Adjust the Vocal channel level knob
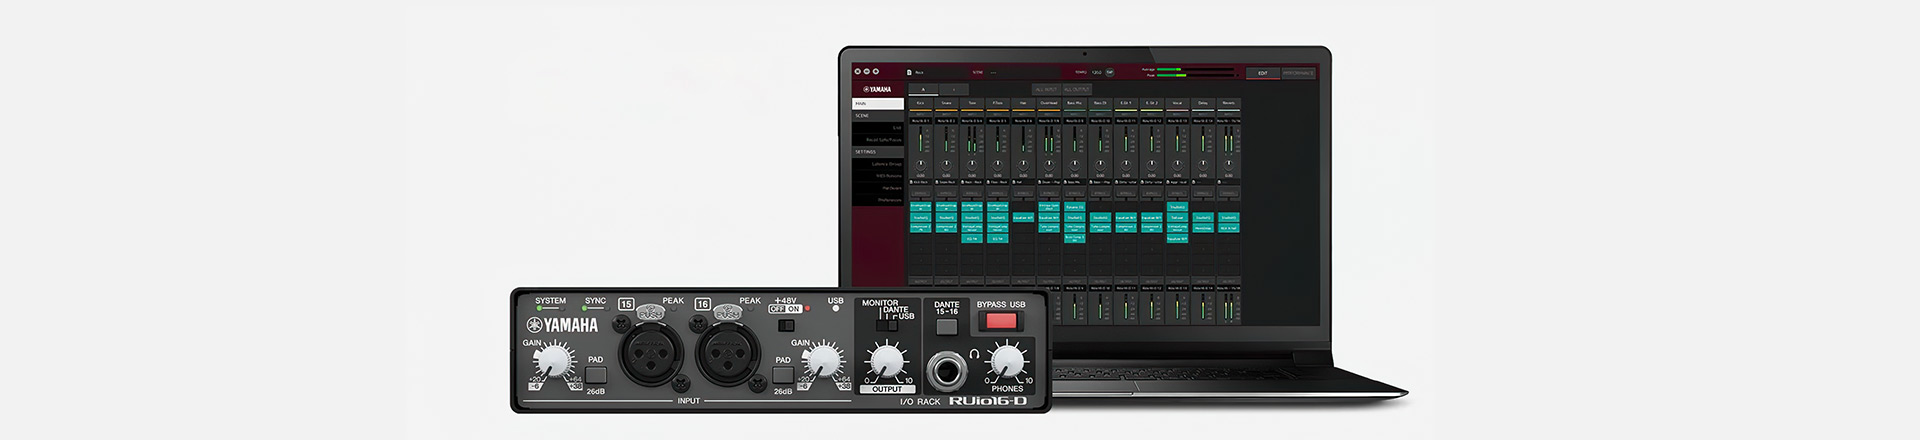The image size is (1920, 440). click(x=1177, y=165)
